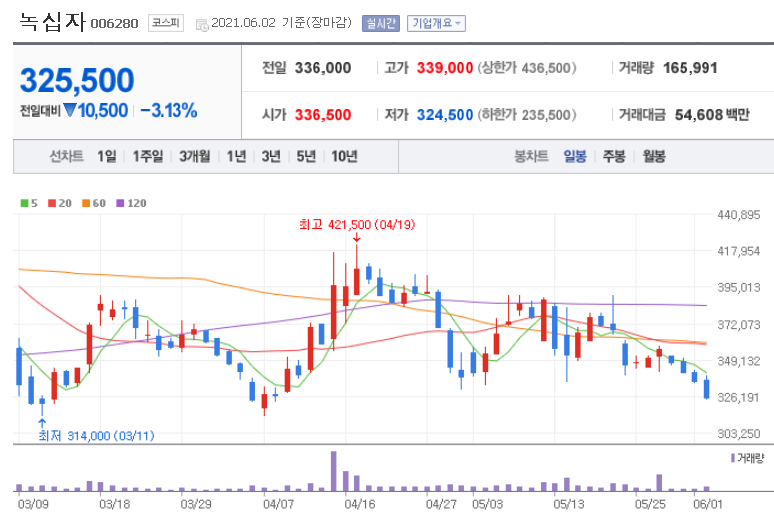Switch to 주봉 weekly candle chart
774x523 pixels.
click(x=614, y=156)
